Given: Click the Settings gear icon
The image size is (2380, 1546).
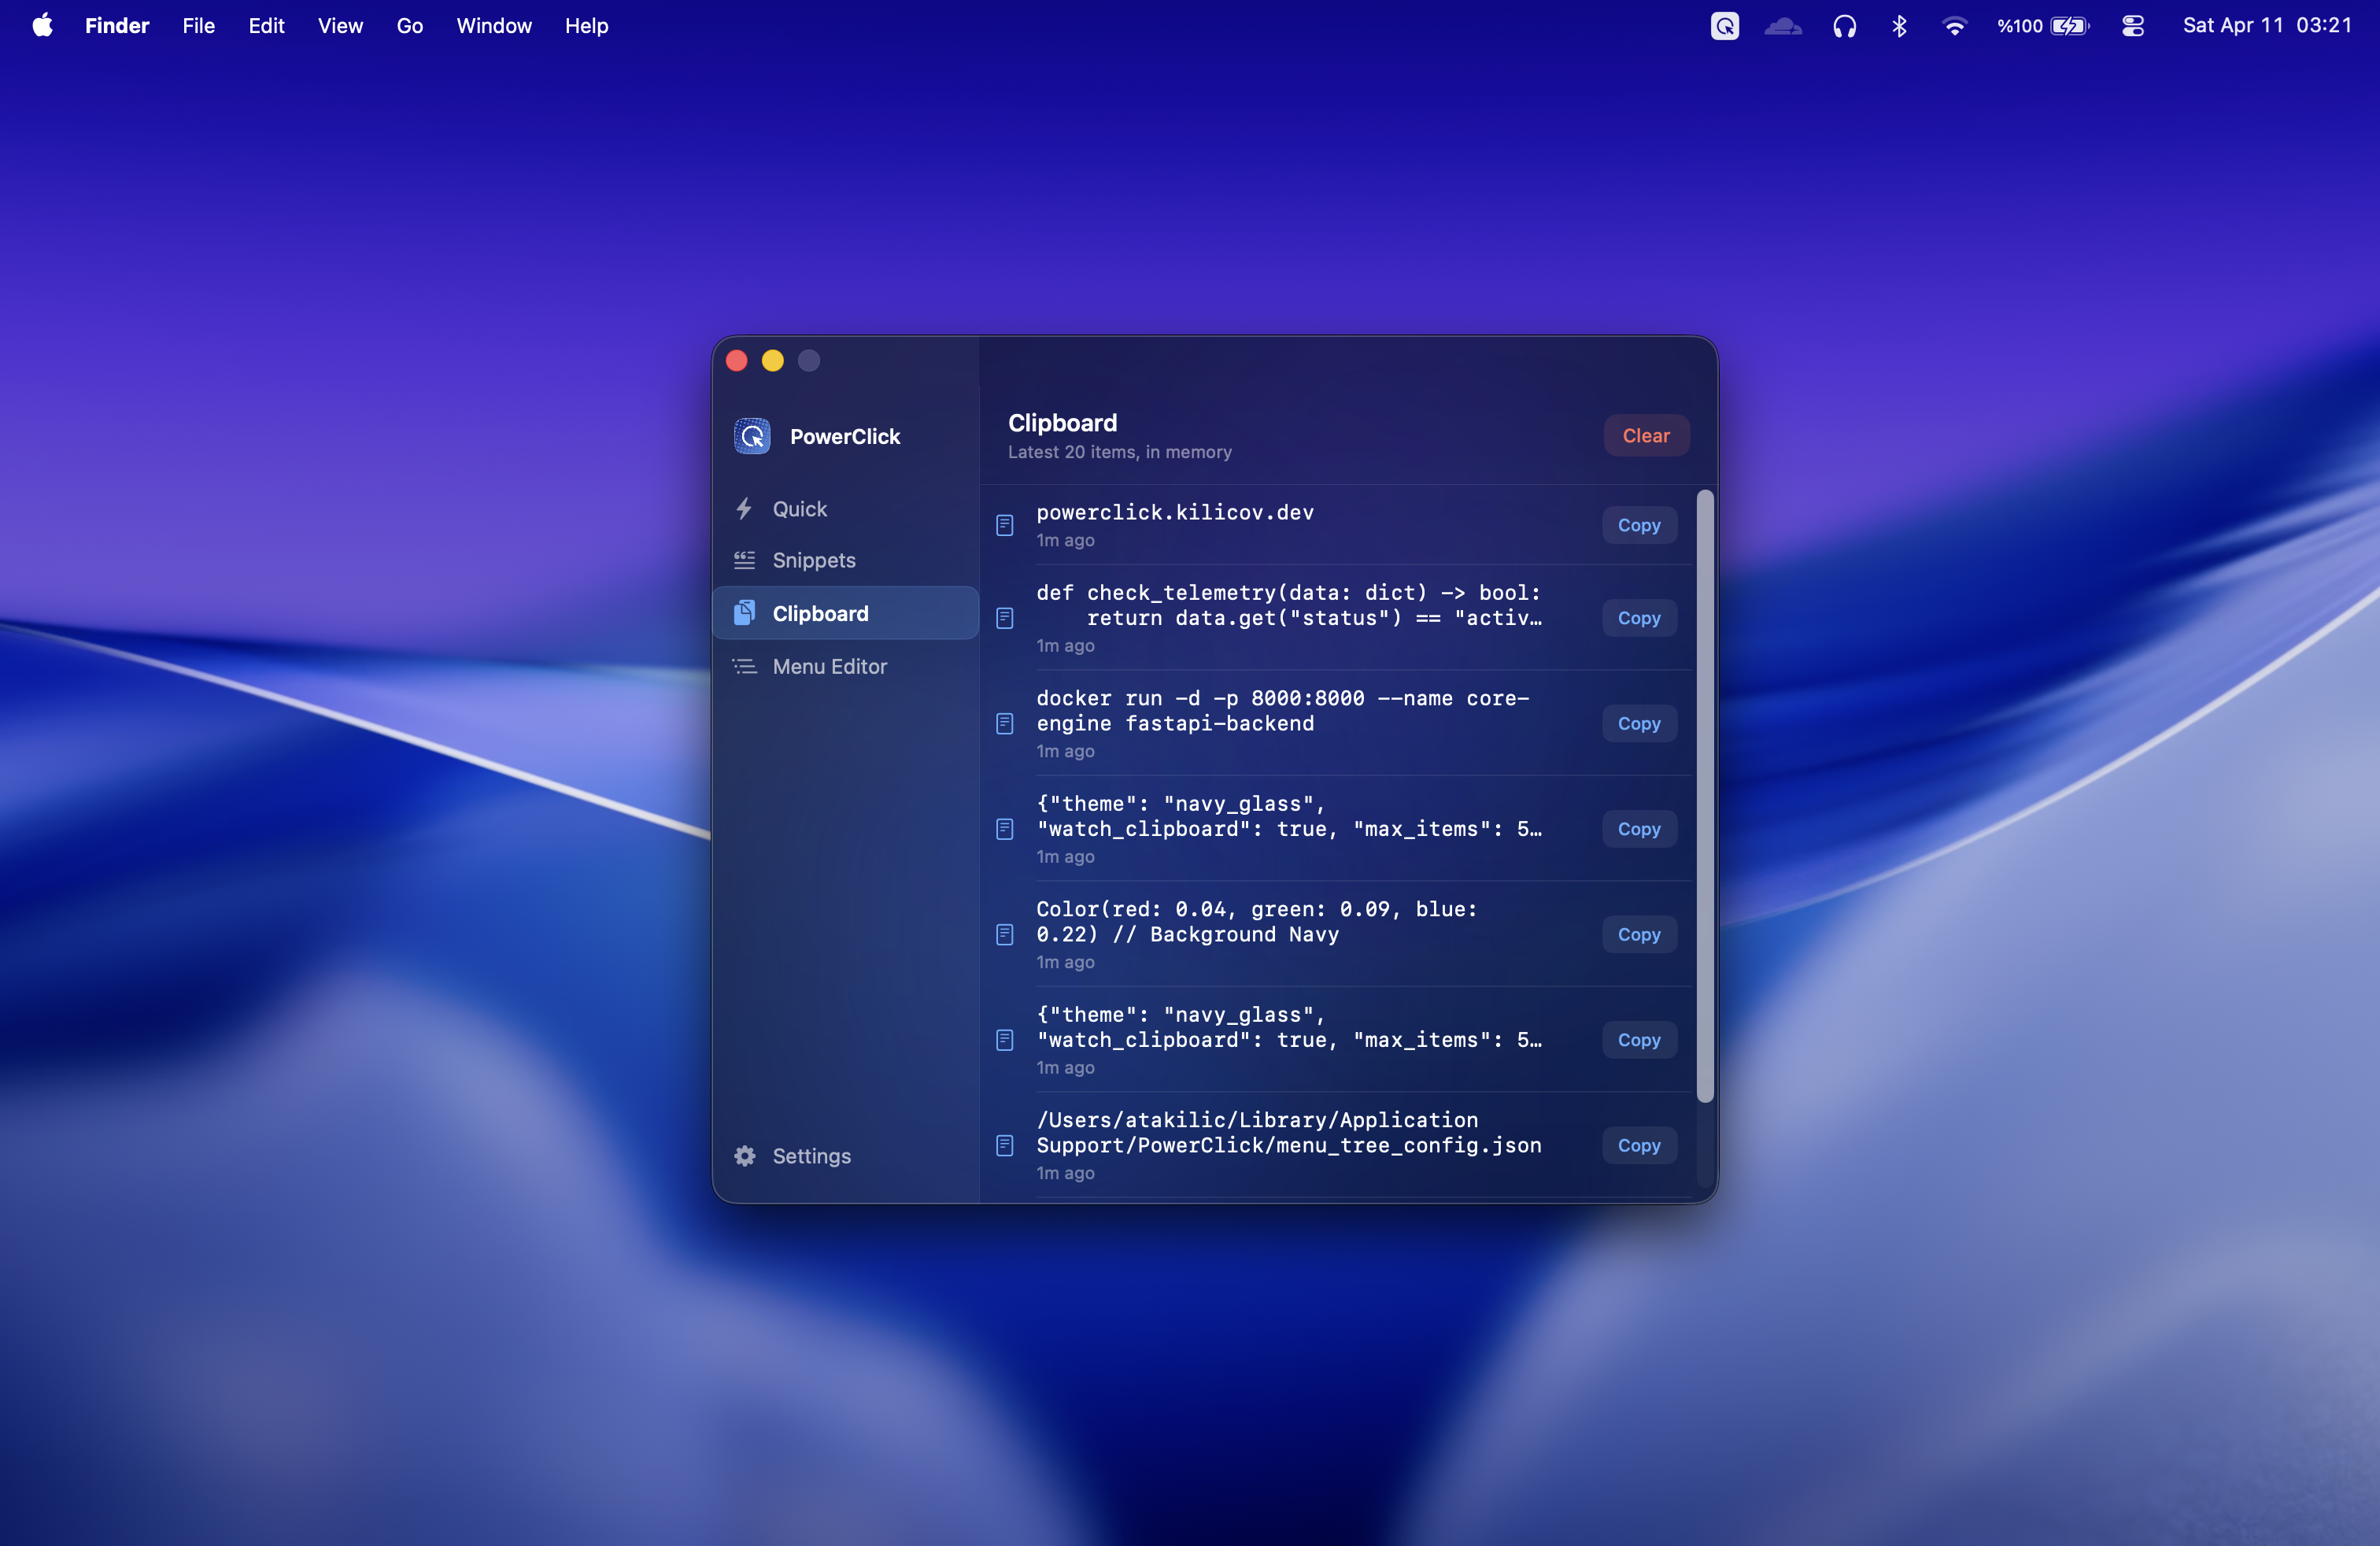Looking at the screenshot, I should coord(746,1156).
